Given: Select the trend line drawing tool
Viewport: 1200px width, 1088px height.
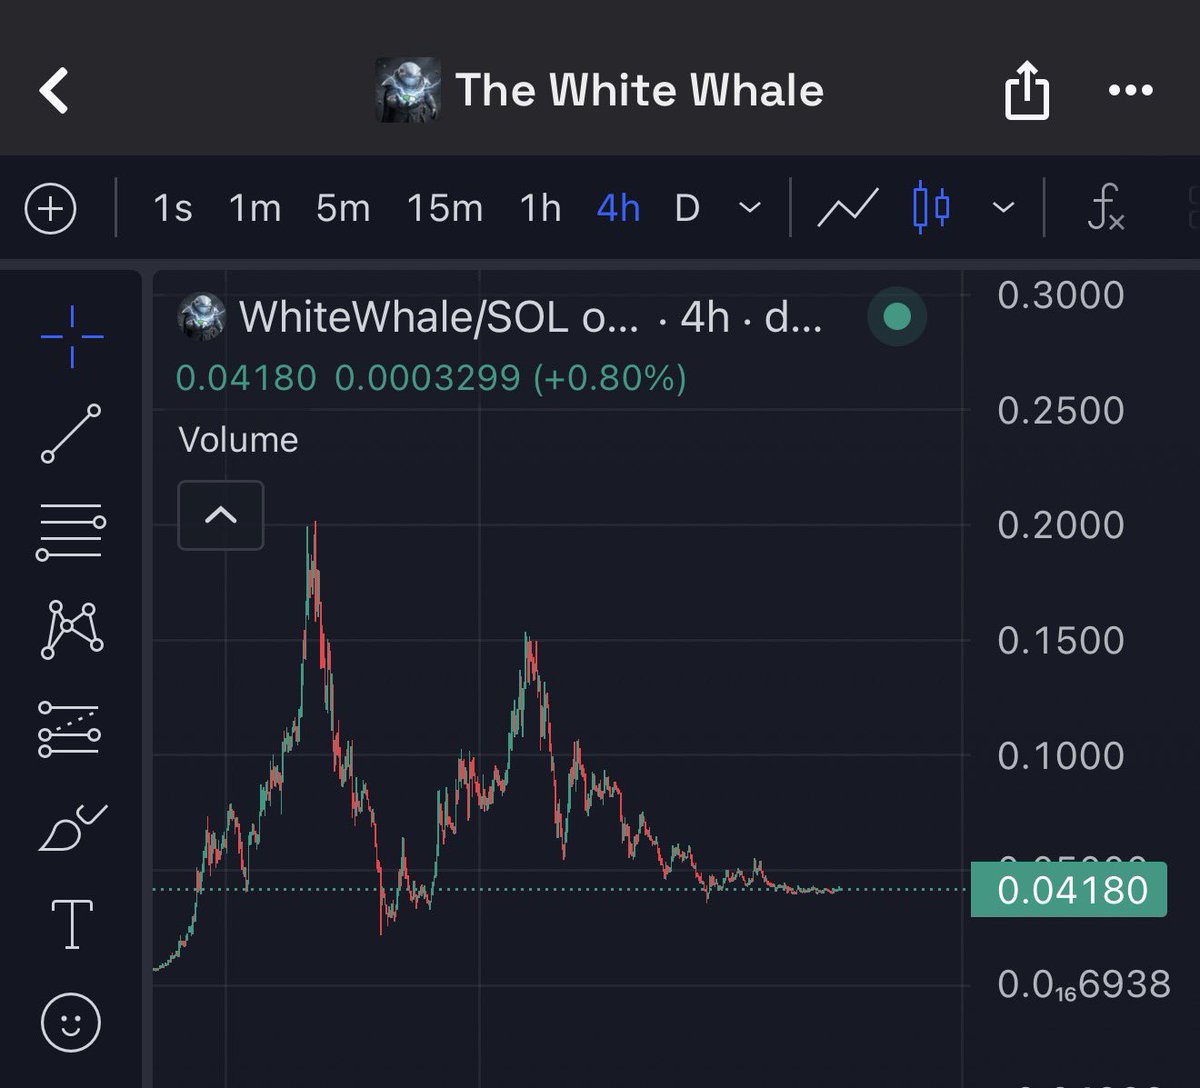Looking at the screenshot, I should click(x=71, y=433).
